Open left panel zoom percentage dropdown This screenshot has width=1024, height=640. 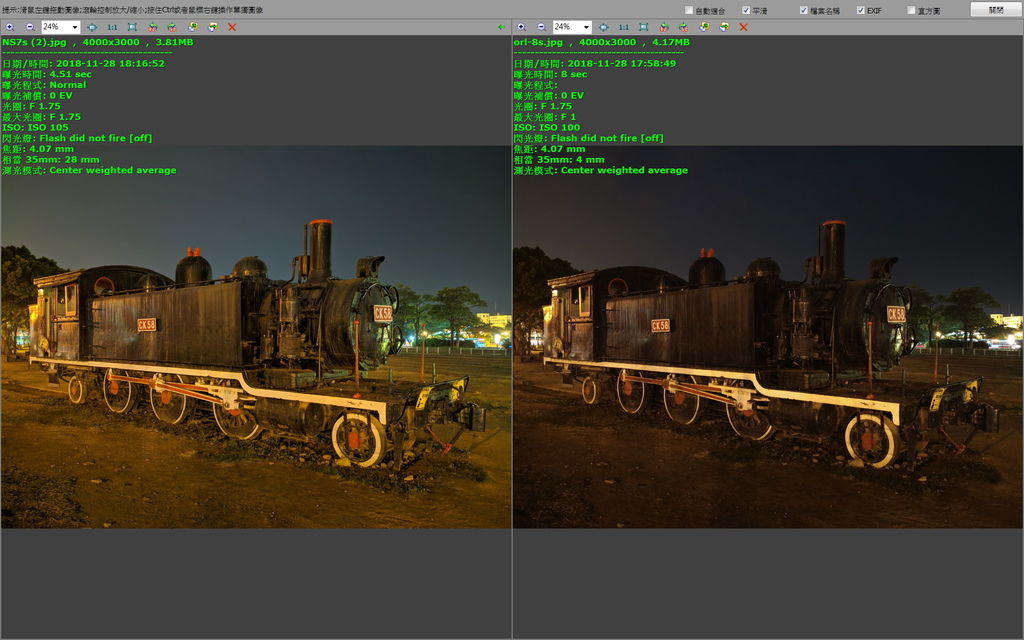pyautogui.click(x=75, y=27)
